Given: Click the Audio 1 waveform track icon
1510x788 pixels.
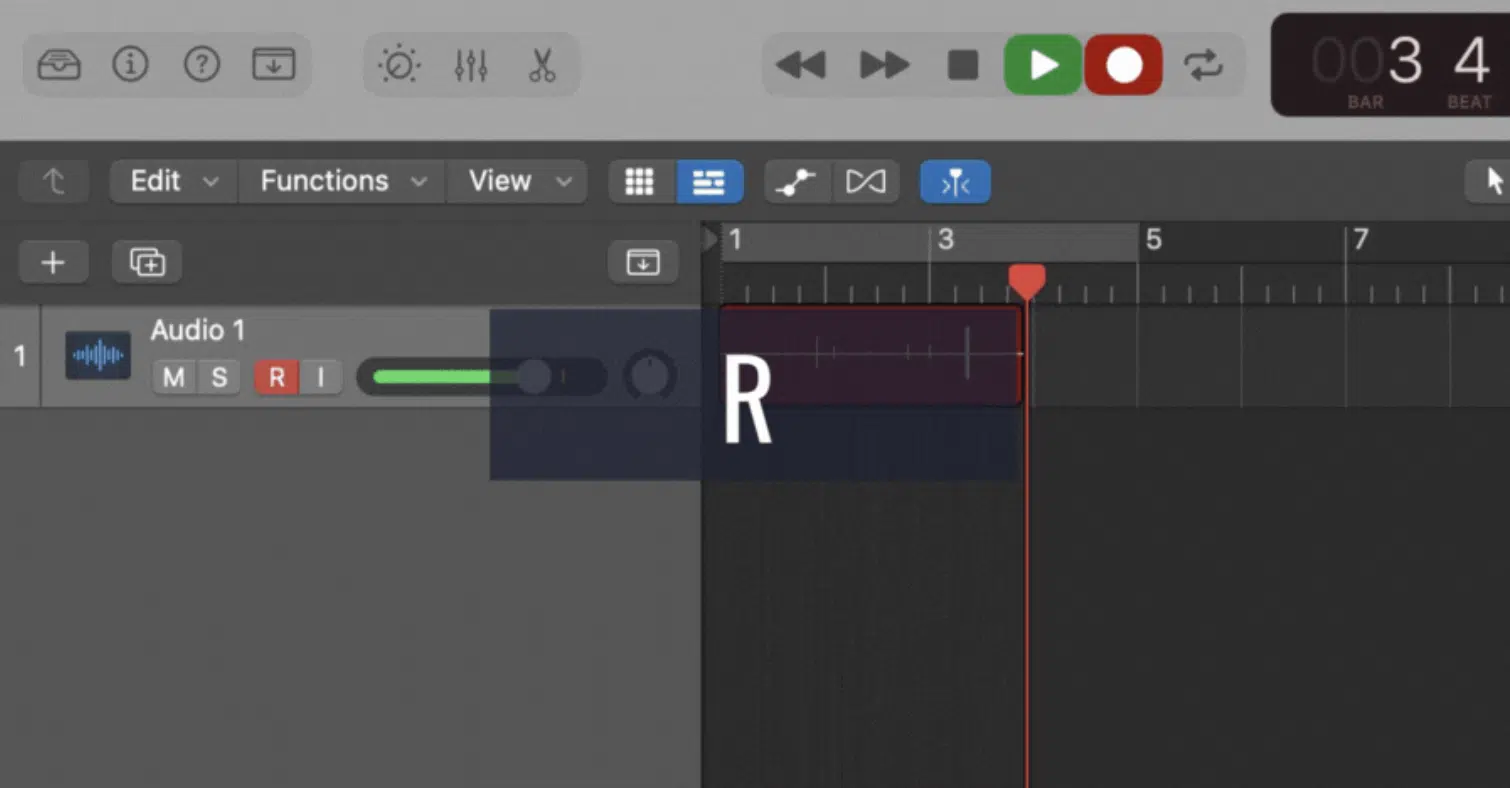Looking at the screenshot, I should [98, 356].
